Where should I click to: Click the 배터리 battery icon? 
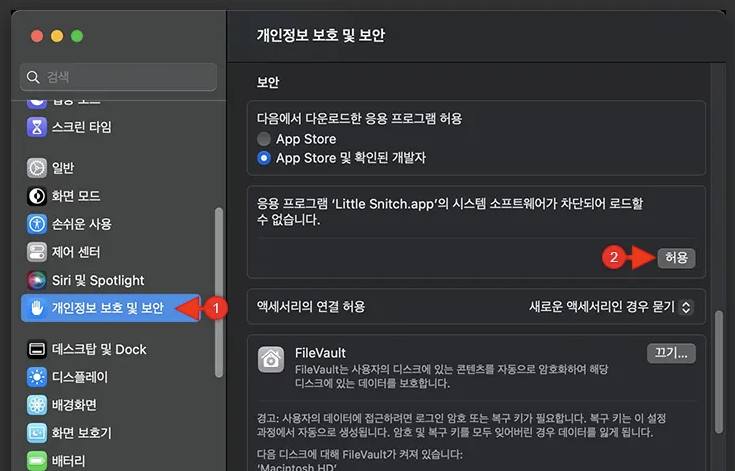pos(37,461)
